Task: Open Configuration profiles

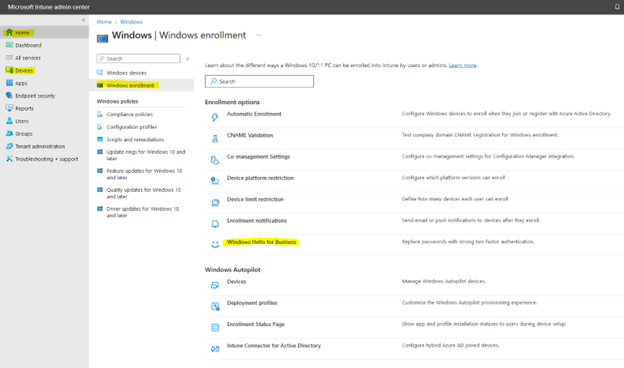Action: [x=132, y=127]
